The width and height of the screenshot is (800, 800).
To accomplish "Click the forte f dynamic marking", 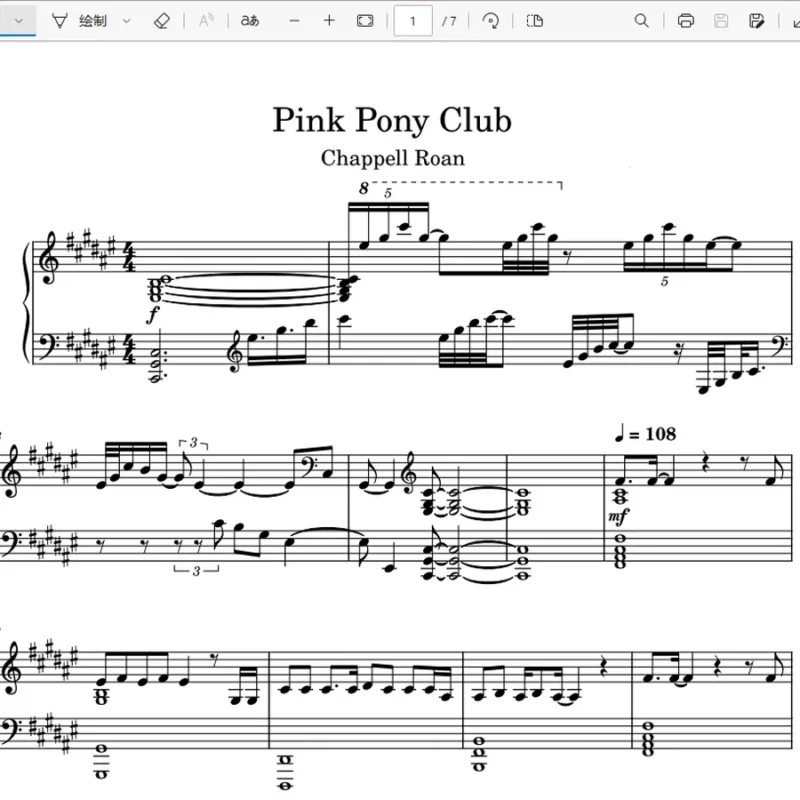I will [153, 314].
